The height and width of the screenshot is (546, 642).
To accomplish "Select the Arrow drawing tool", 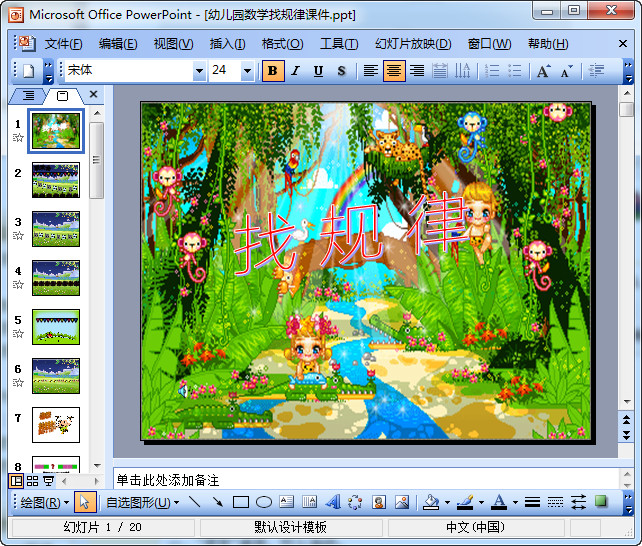I will 217,502.
